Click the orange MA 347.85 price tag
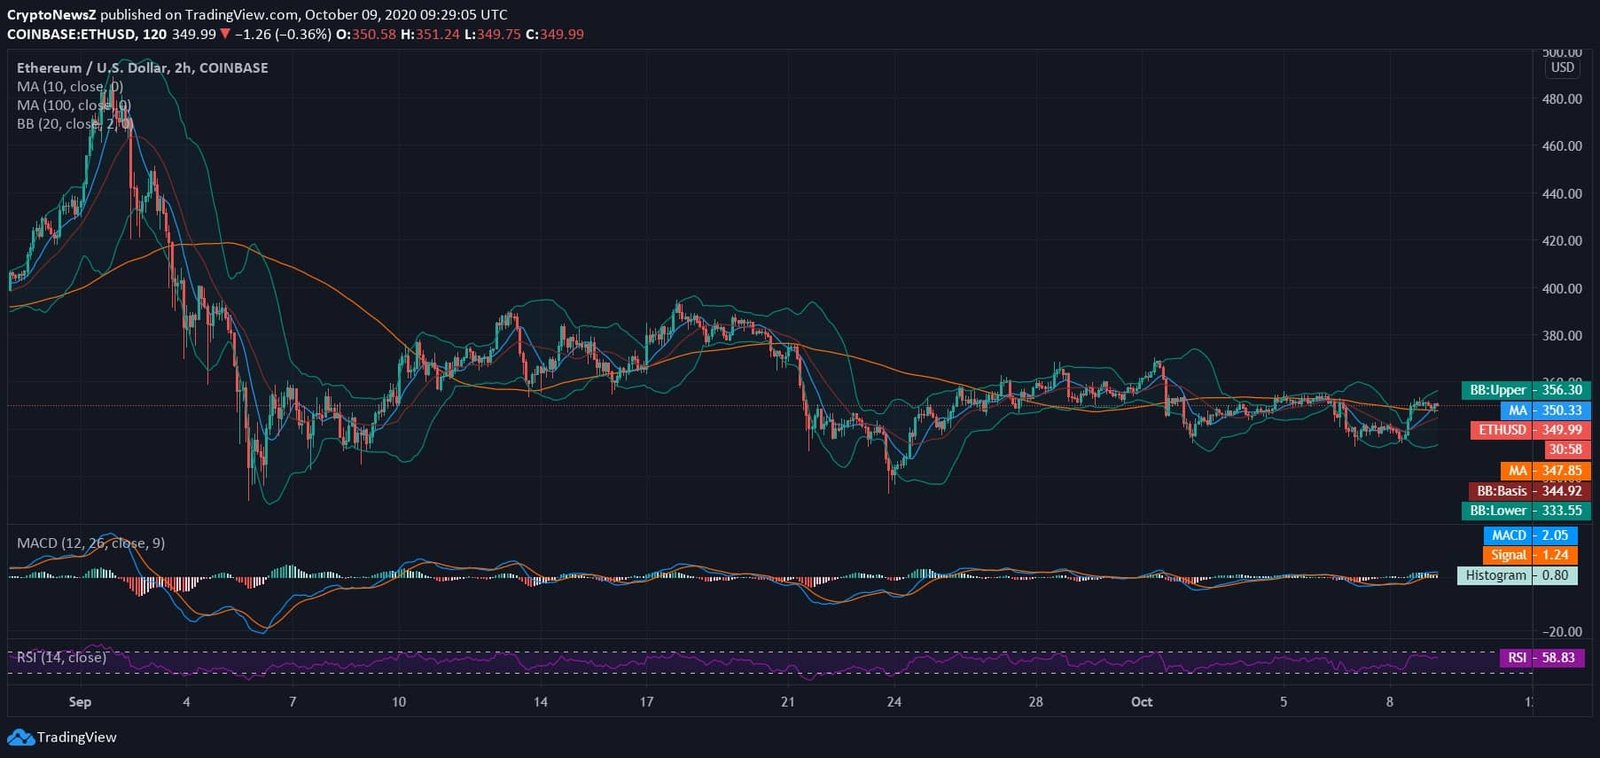The width and height of the screenshot is (1600, 758). click(1545, 471)
